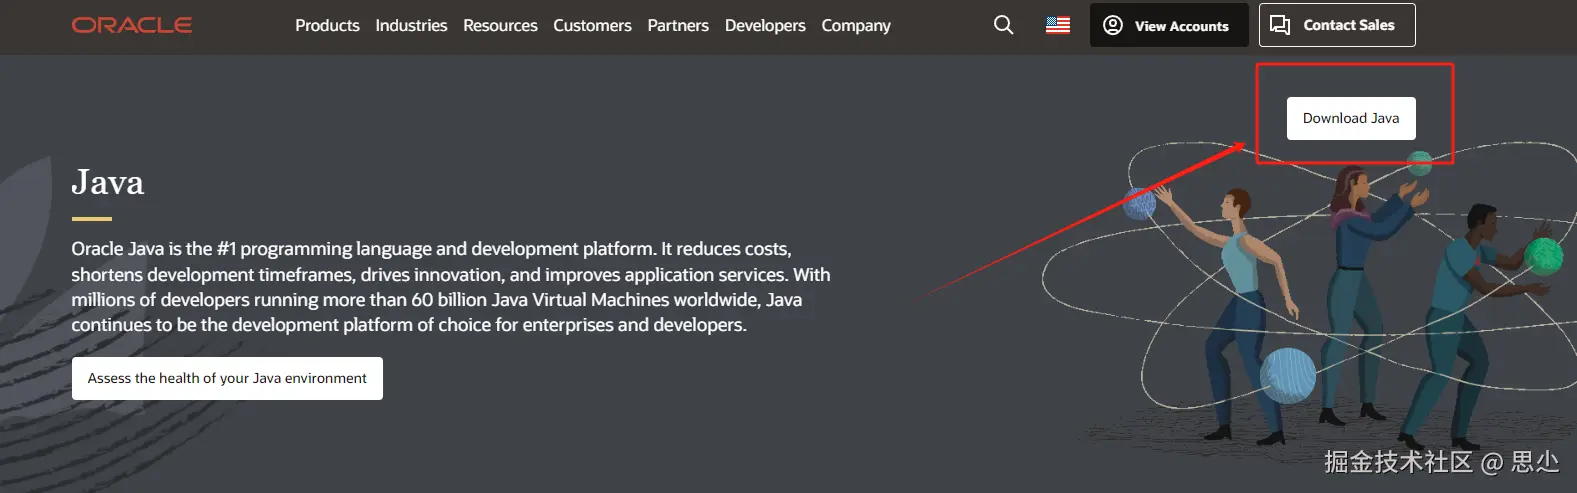Click the large blue sphere in the illustration
Screen dimensions: 1577x493
(1287, 375)
